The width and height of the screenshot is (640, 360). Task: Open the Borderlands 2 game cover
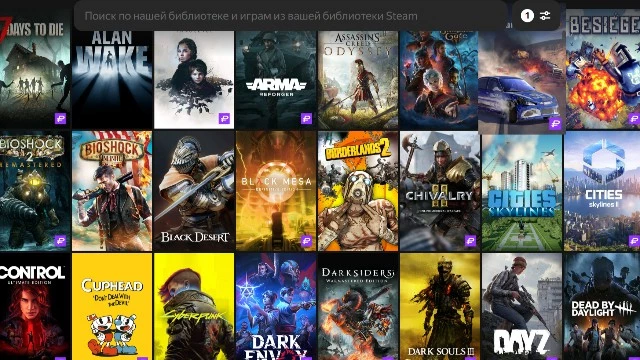(358, 191)
